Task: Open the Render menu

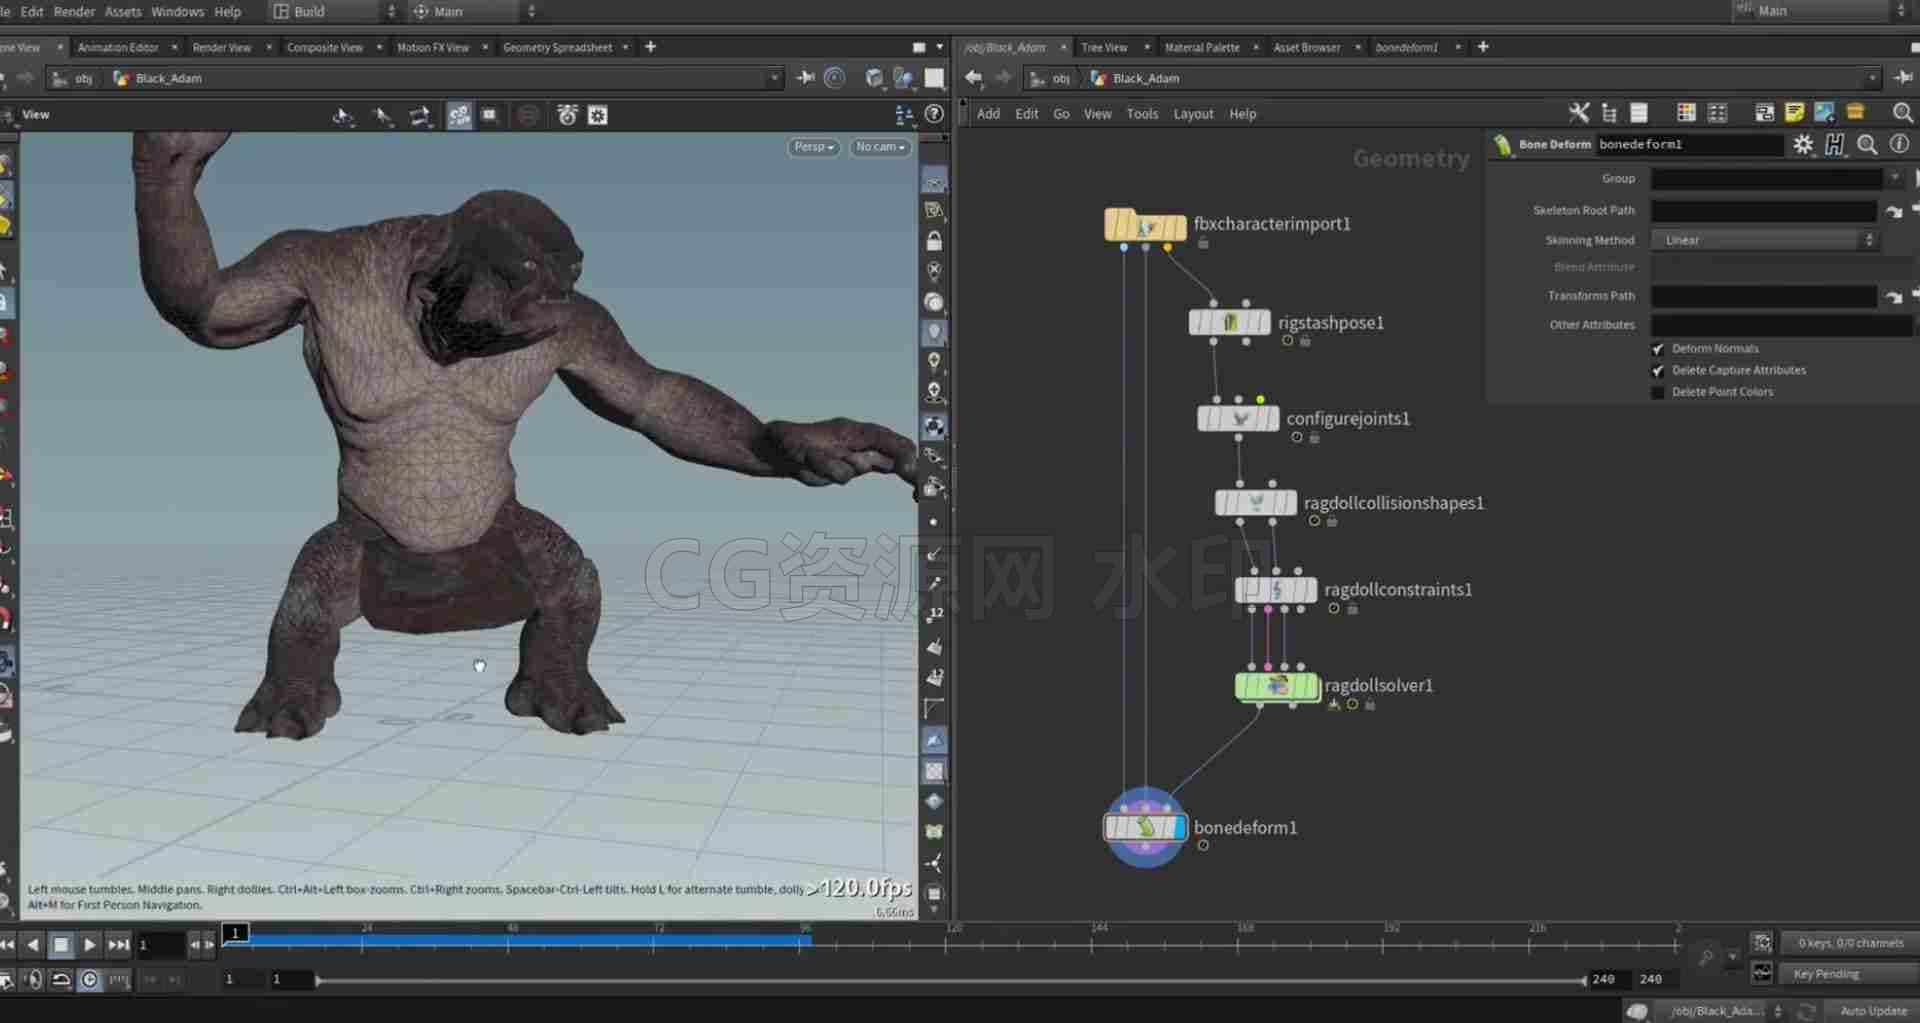Action: tap(74, 12)
